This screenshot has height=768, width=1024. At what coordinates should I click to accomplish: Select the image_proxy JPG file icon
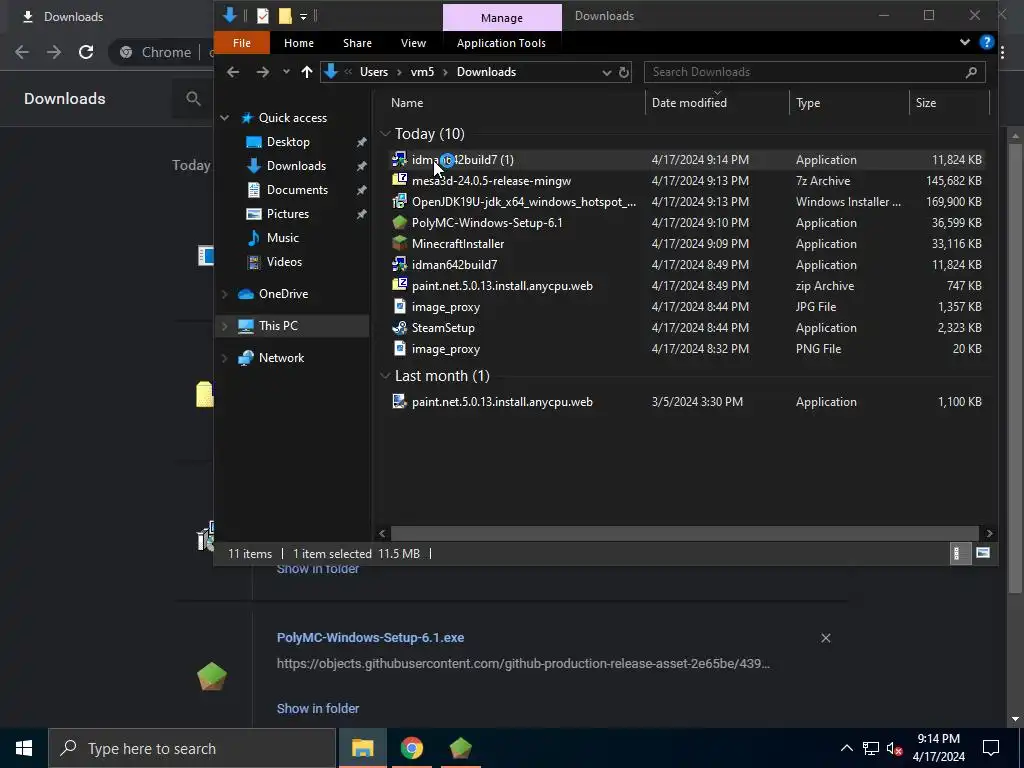click(400, 306)
